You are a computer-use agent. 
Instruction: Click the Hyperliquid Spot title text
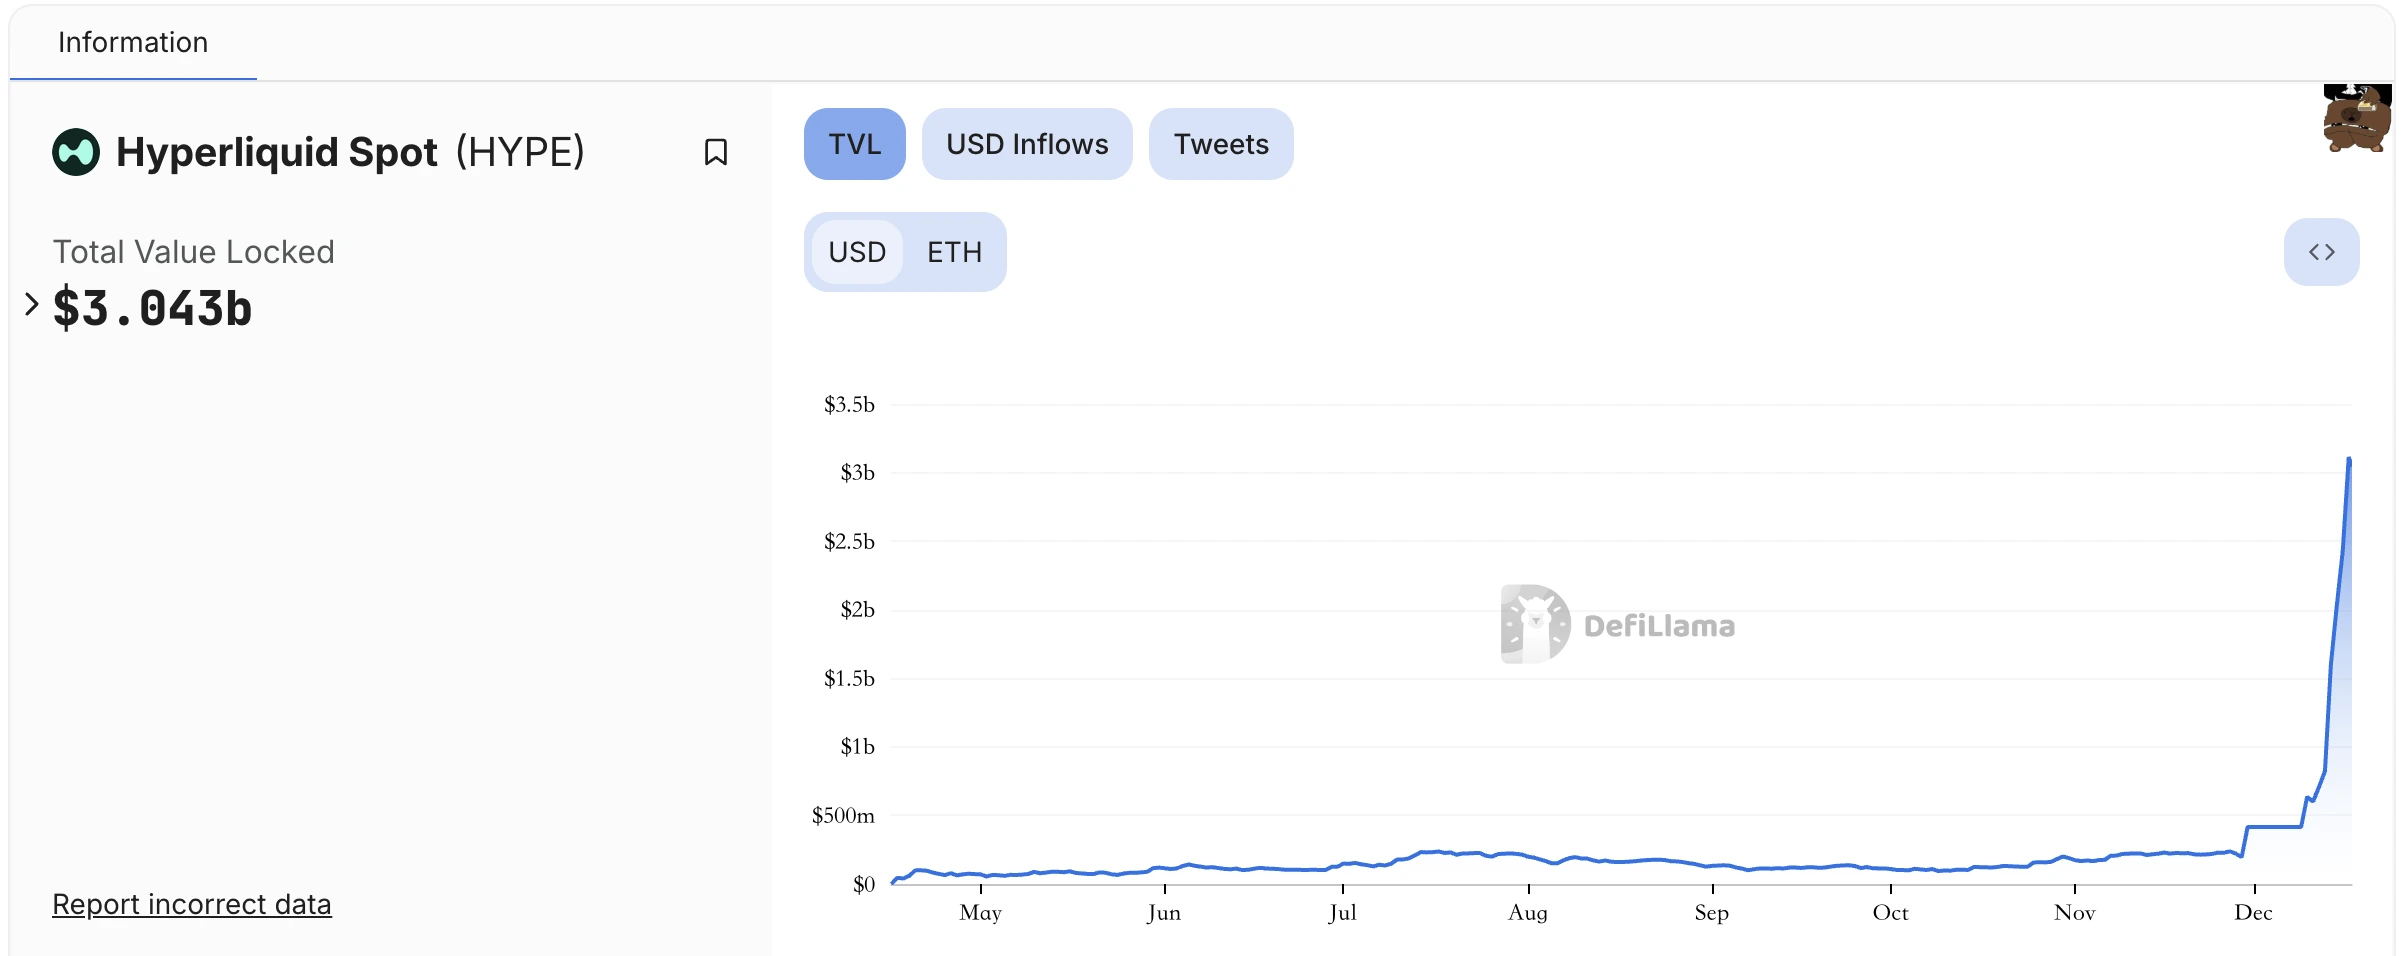(x=277, y=152)
